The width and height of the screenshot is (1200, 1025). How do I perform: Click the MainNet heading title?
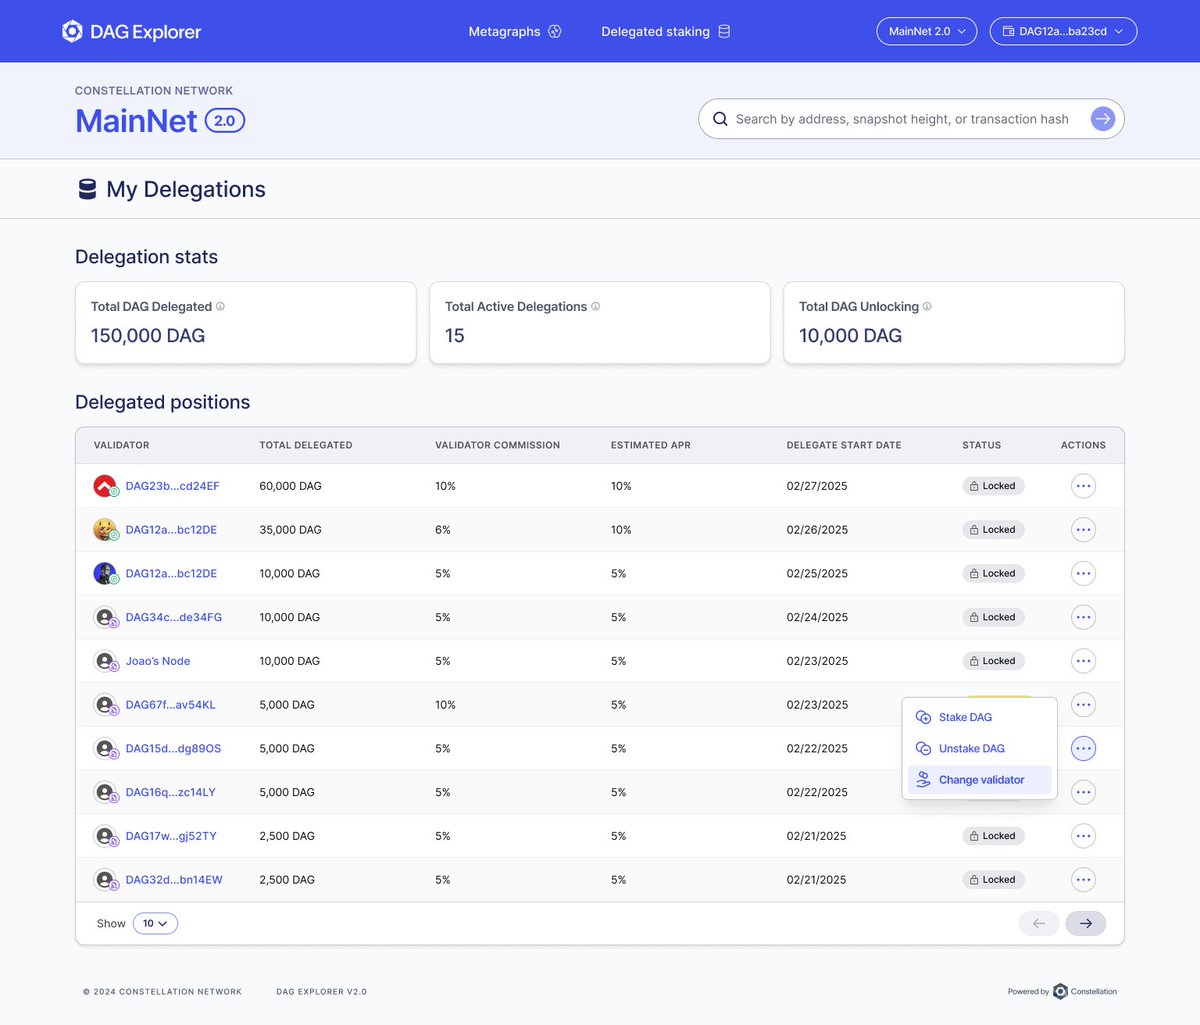[x=137, y=120]
